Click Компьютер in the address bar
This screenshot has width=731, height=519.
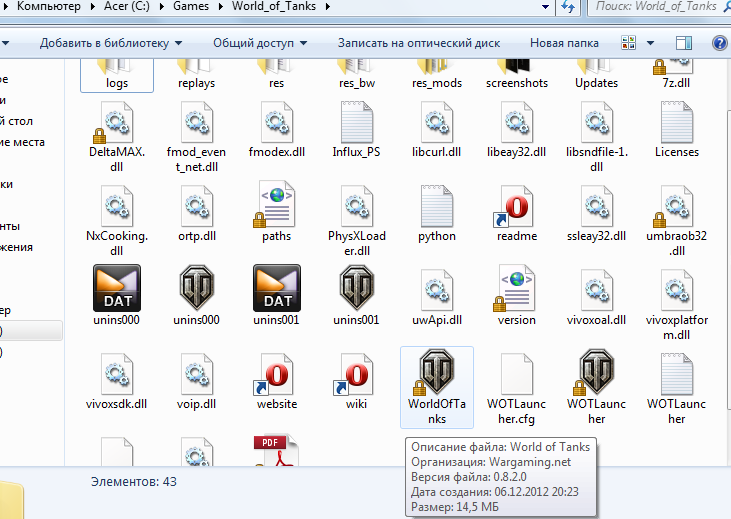[48, 7]
